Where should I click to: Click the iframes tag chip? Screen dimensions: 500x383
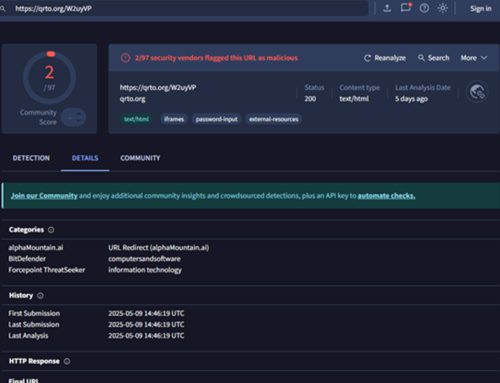(x=174, y=119)
